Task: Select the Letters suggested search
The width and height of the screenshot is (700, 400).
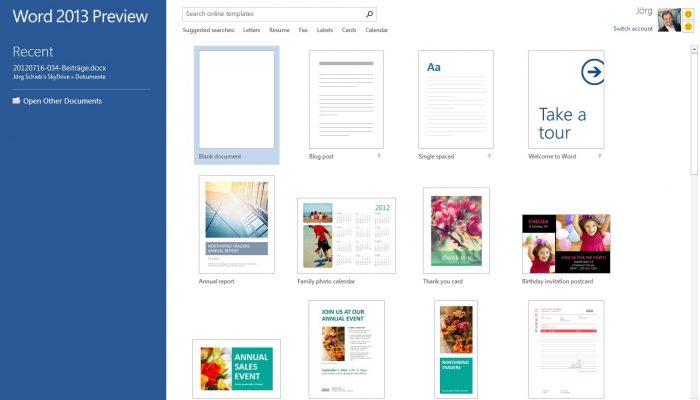Action: pos(251,30)
